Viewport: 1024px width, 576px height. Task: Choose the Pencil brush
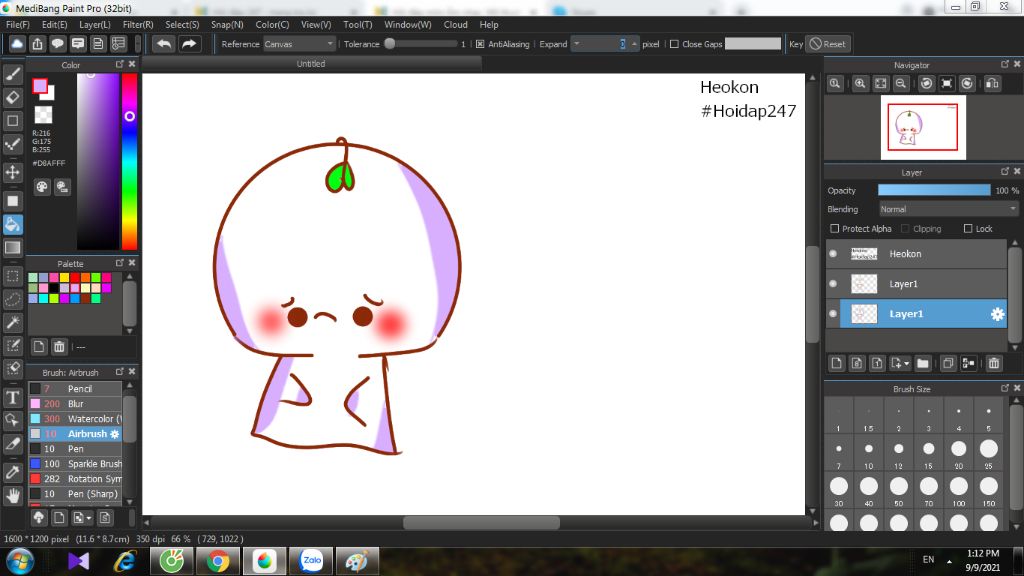74,389
